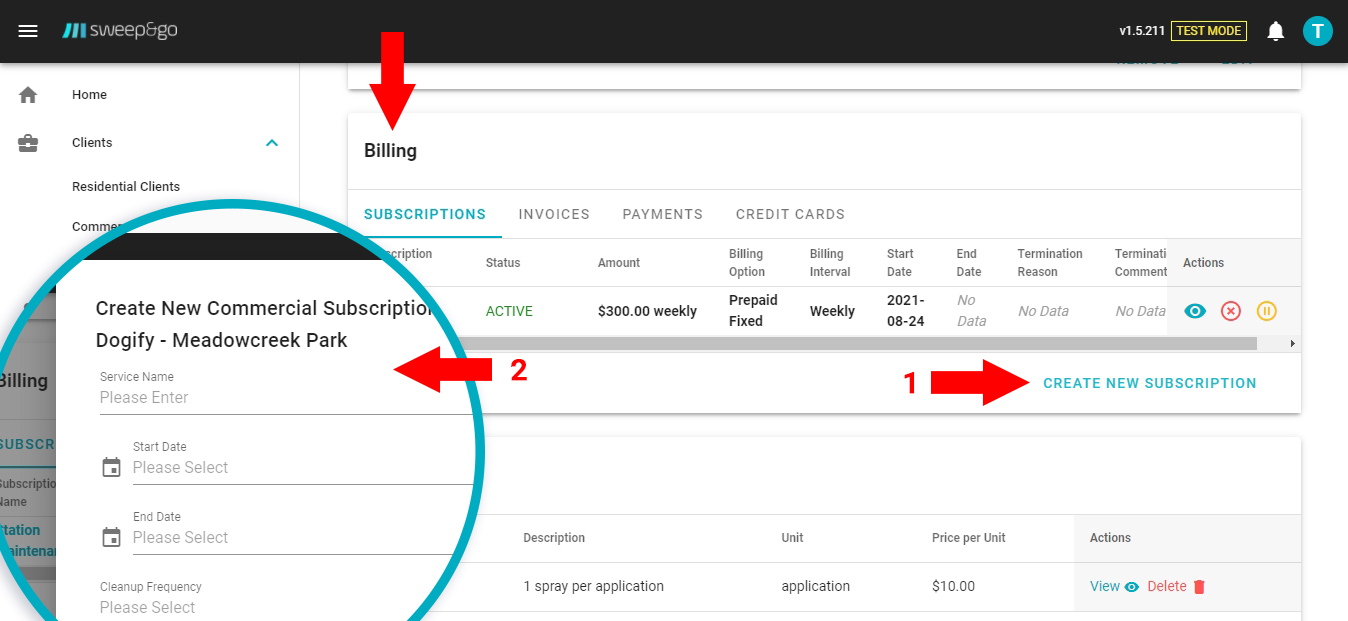
Task: Cancel subscription with the red X icon
Action: [x=1231, y=311]
